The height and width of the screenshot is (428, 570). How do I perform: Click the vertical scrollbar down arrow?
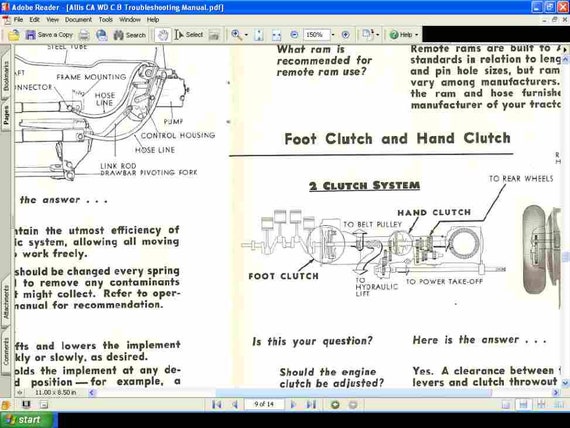pyautogui.click(x=565, y=383)
